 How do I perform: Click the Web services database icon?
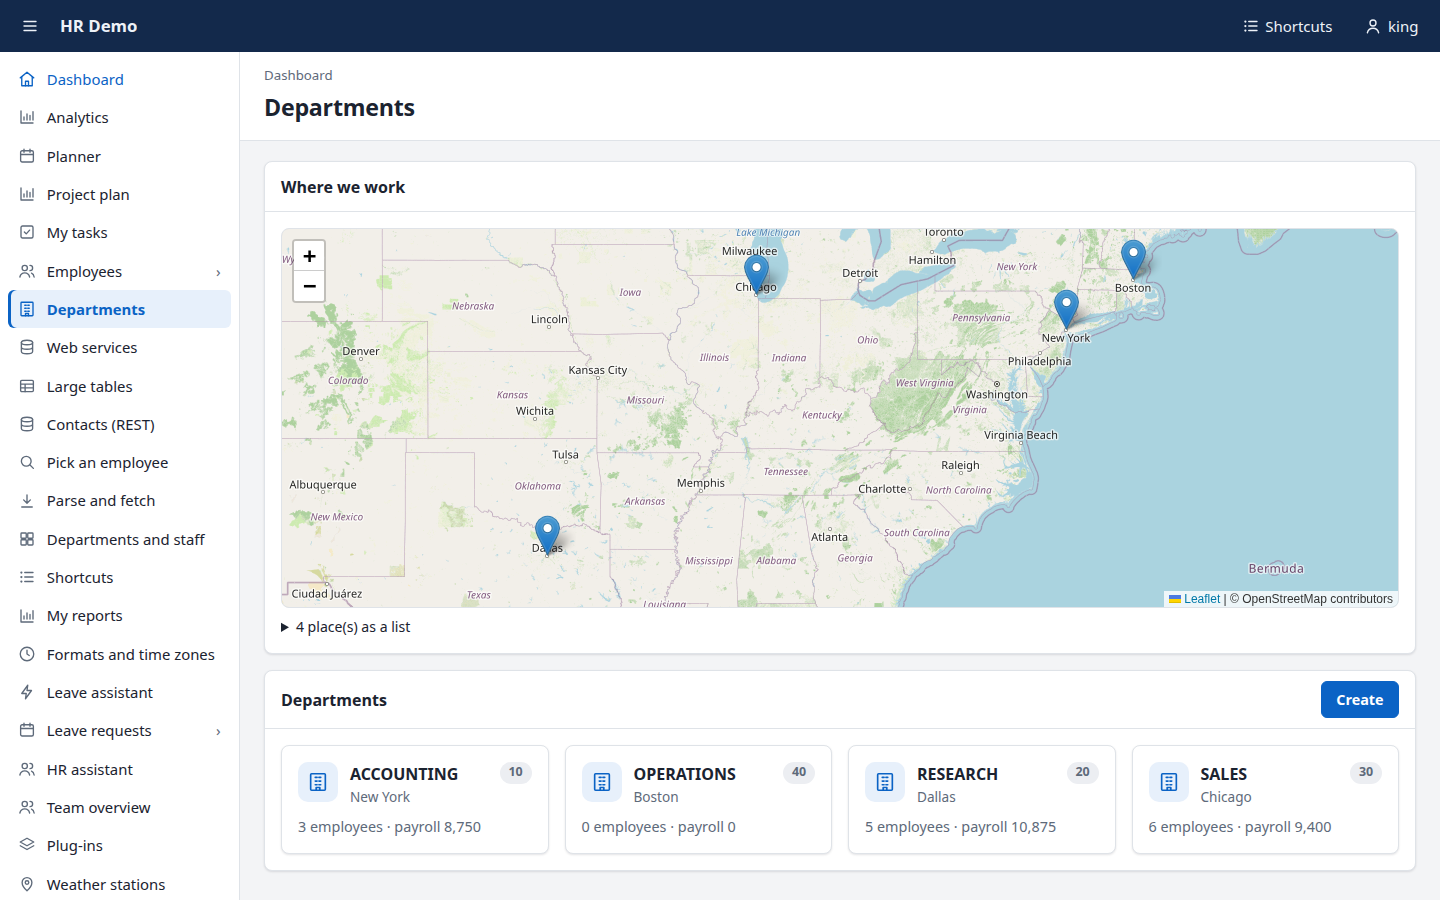click(27, 348)
